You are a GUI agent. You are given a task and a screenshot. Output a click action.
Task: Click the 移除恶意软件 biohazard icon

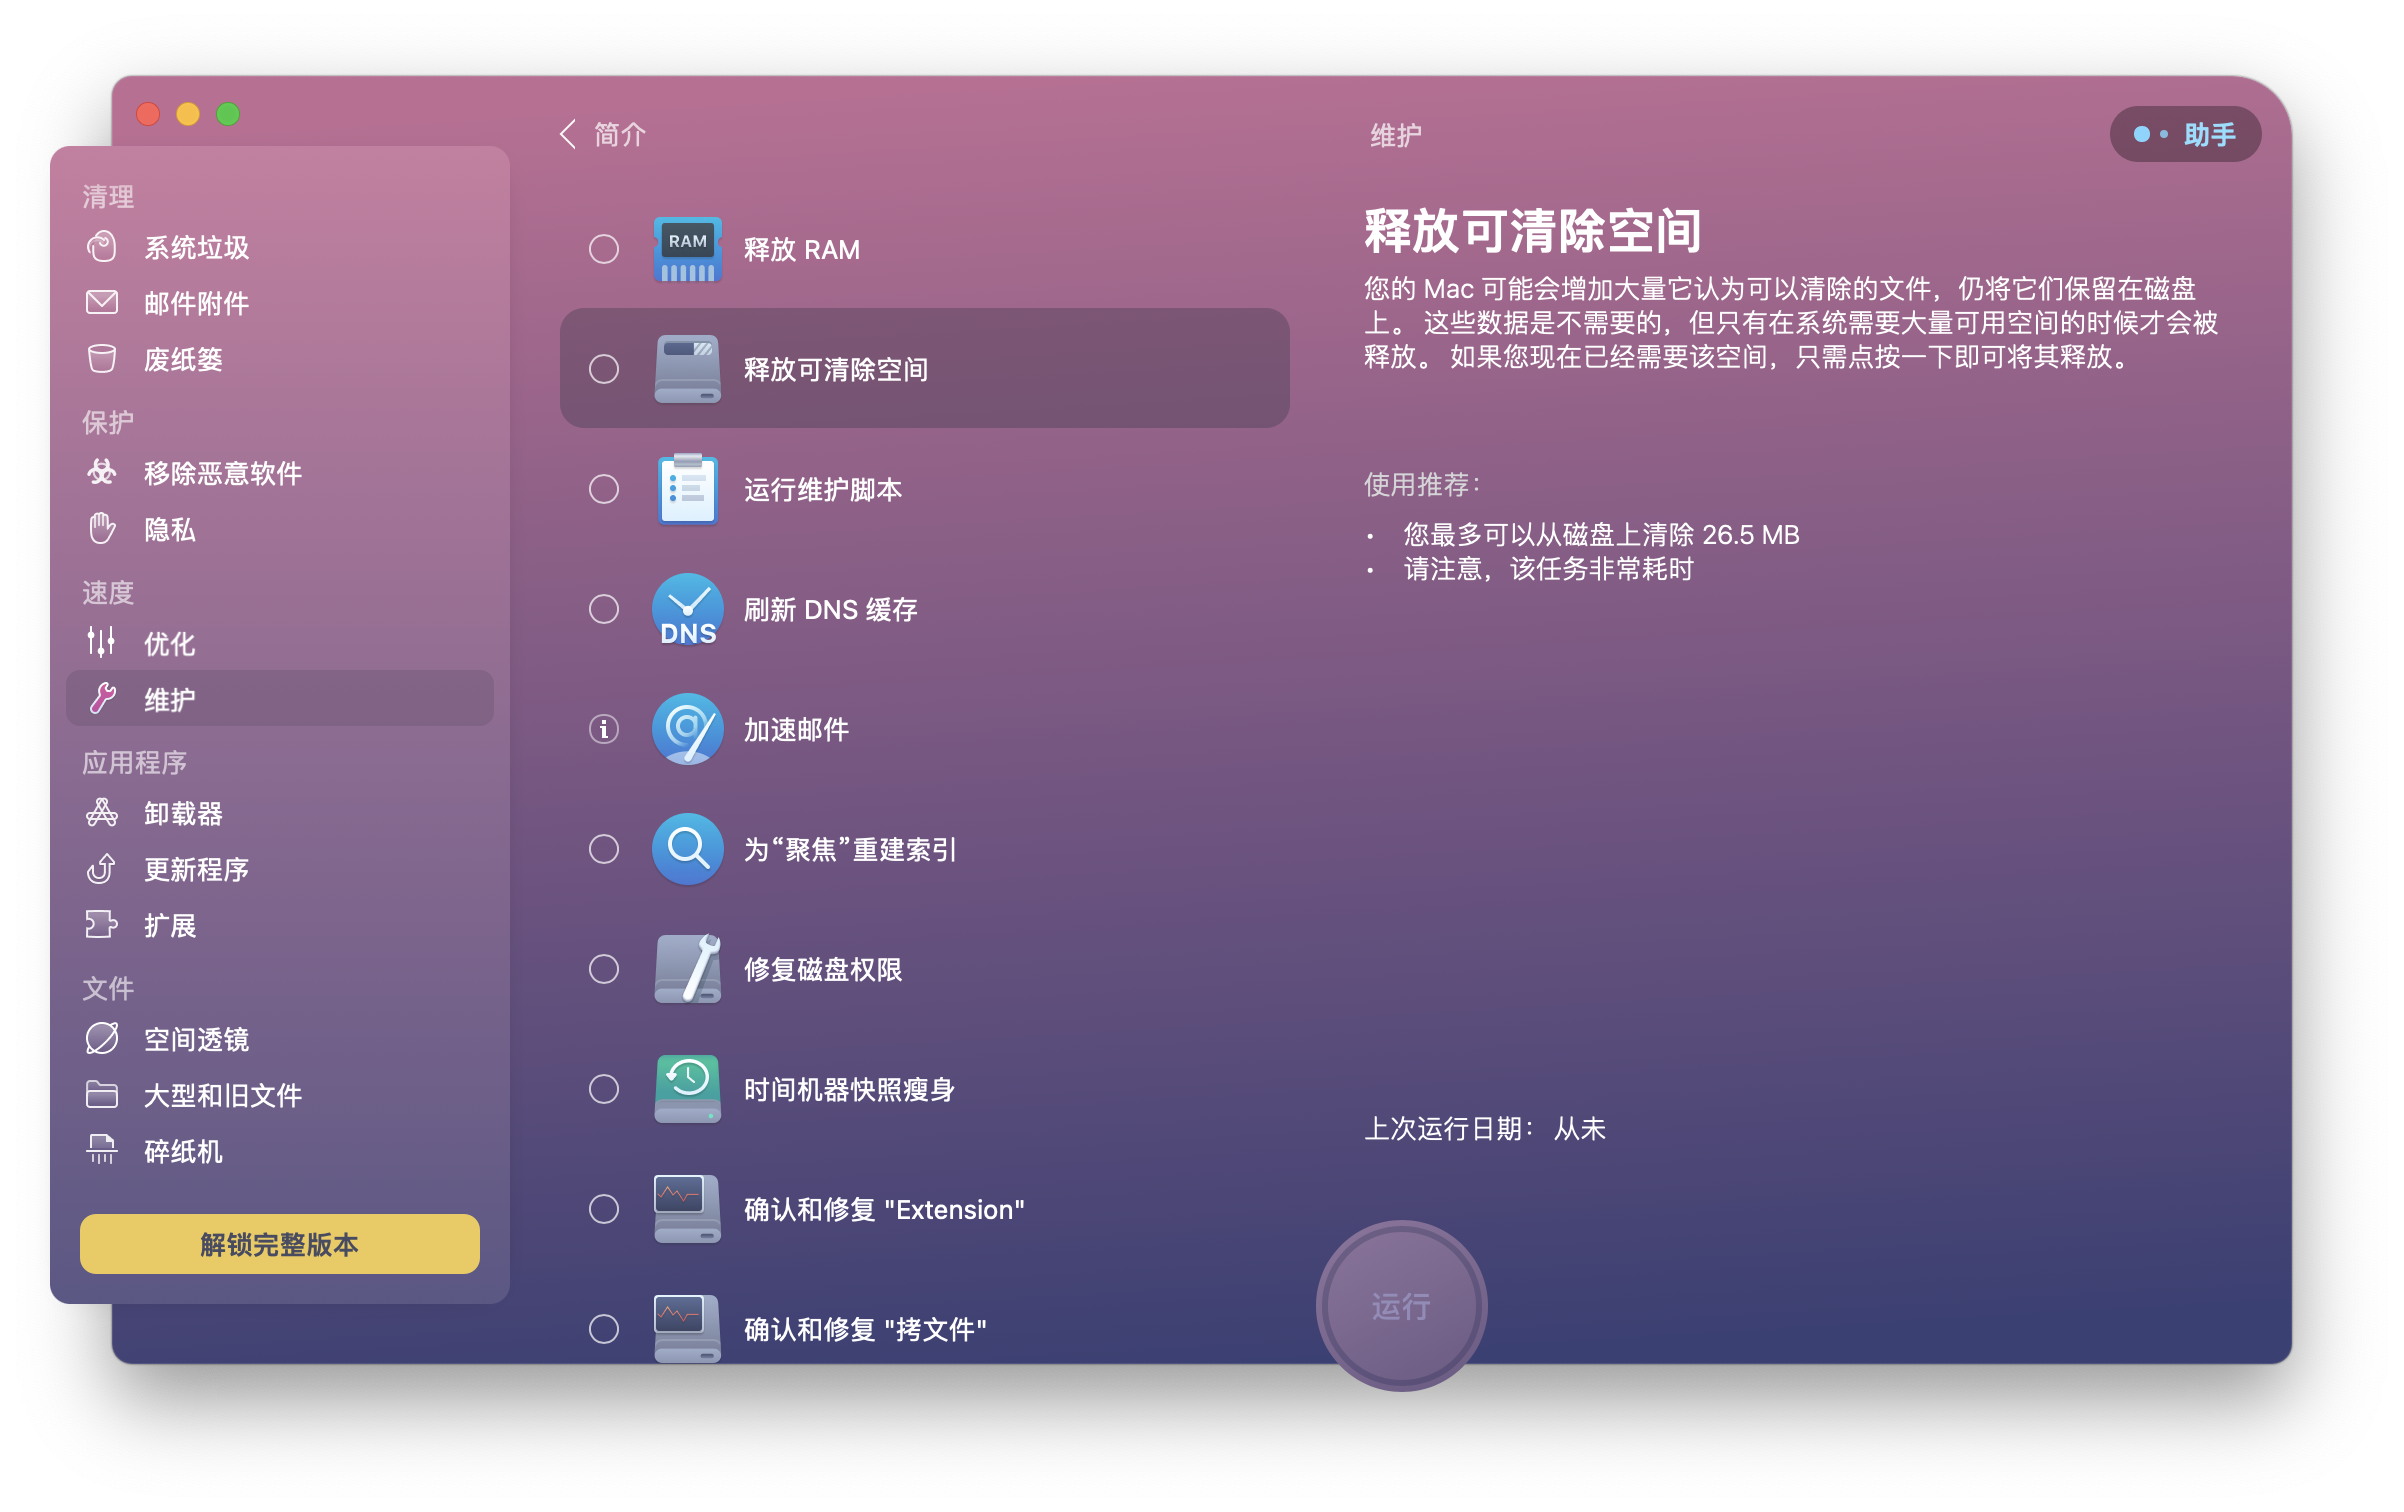coord(102,473)
